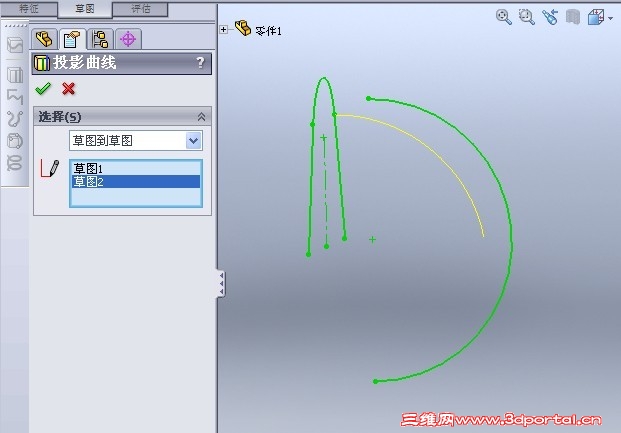
Task: Click the curve through reference points icon
Action: 15,141
